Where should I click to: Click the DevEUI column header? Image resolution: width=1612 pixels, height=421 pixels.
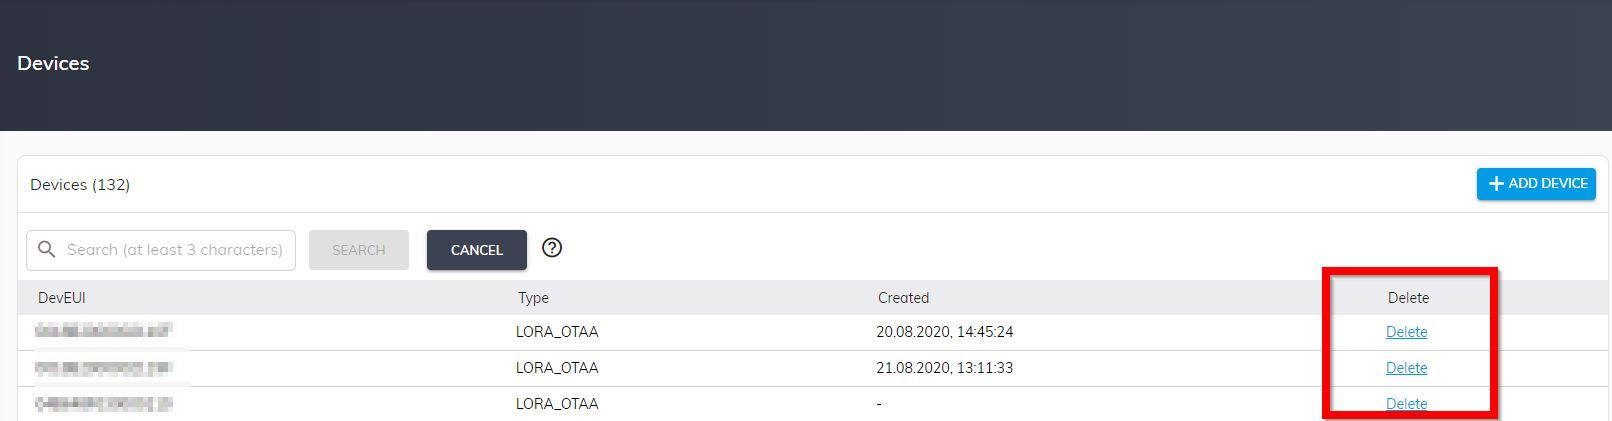(x=62, y=298)
